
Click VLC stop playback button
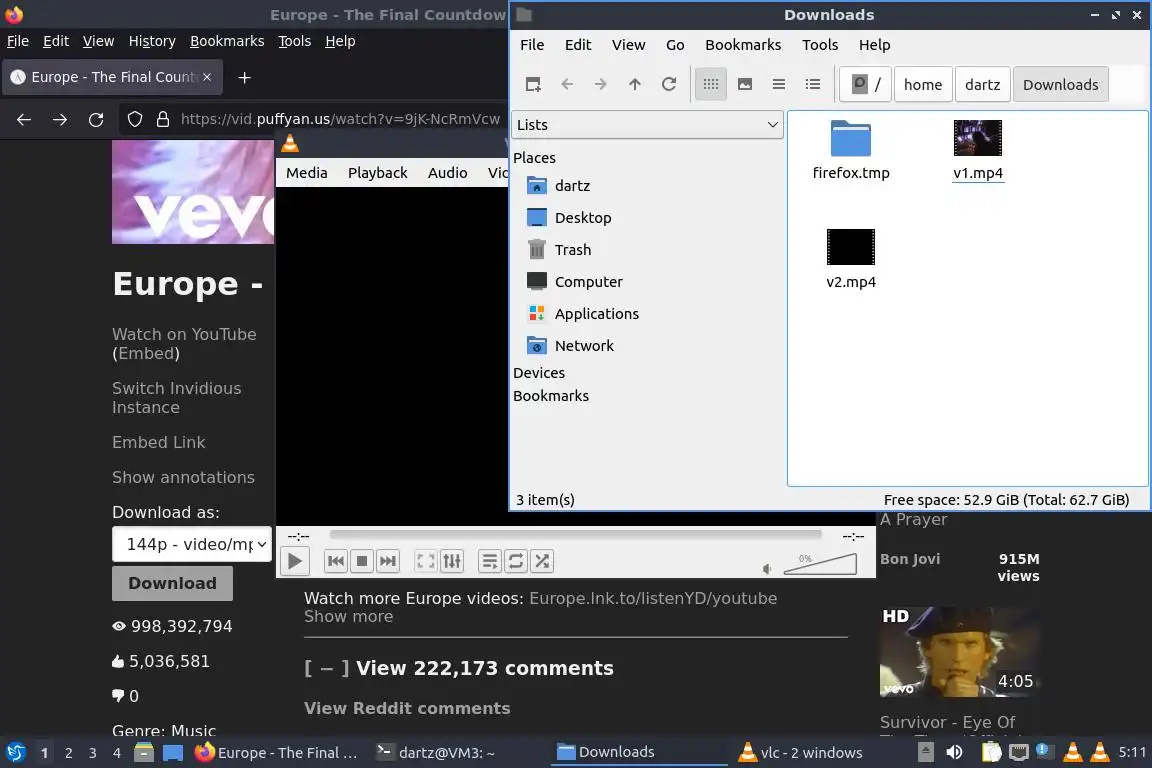point(361,561)
